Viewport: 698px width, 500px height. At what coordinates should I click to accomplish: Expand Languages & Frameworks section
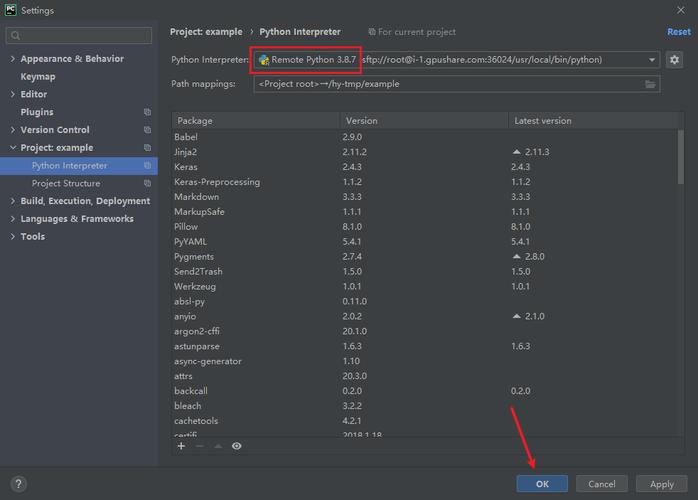tap(12, 219)
